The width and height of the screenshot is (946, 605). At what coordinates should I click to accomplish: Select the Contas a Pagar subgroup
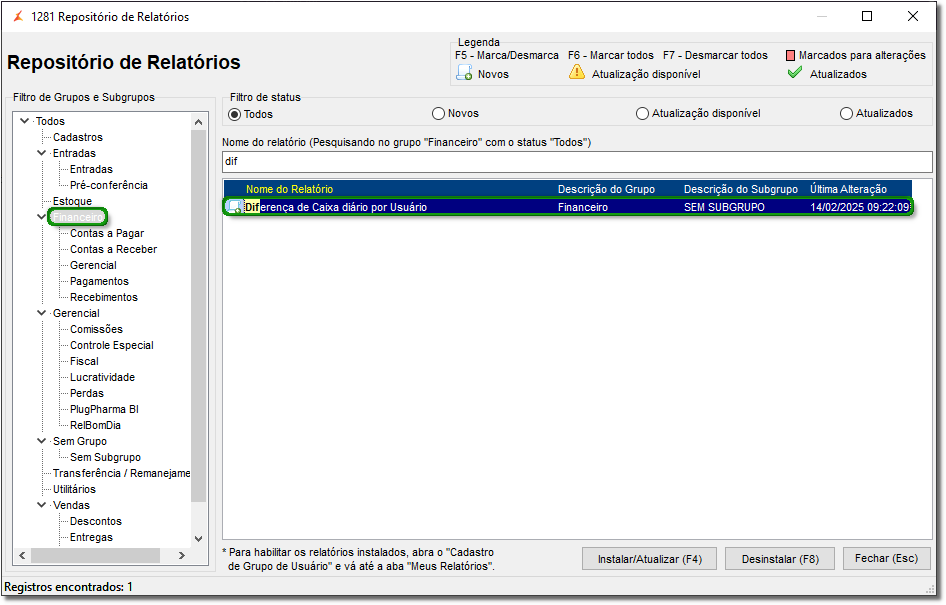coord(107,233)
